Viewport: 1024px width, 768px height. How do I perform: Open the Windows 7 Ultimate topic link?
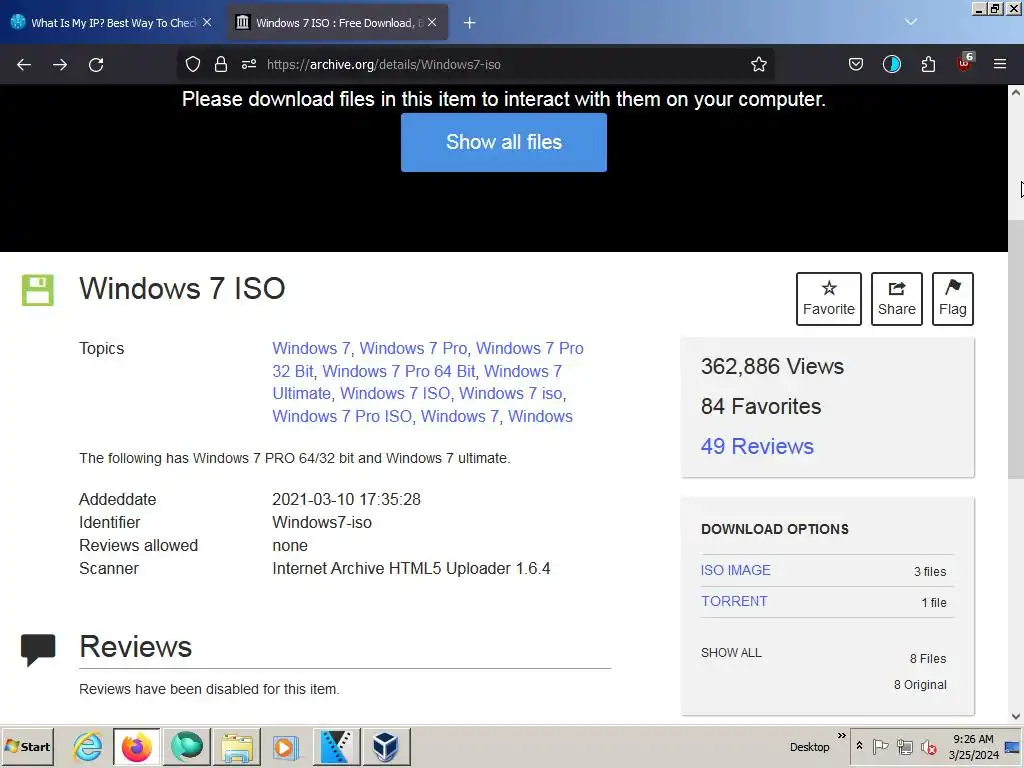[x=417, y=382]
